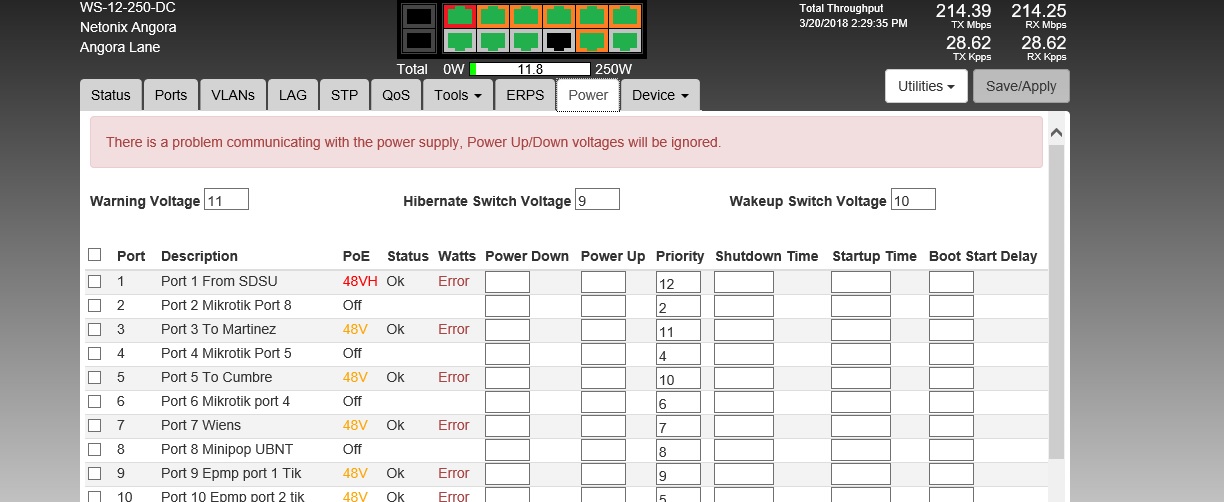Click the orange port icon in the bottom row
1224x502 pixels.
[x=592, y=41]
